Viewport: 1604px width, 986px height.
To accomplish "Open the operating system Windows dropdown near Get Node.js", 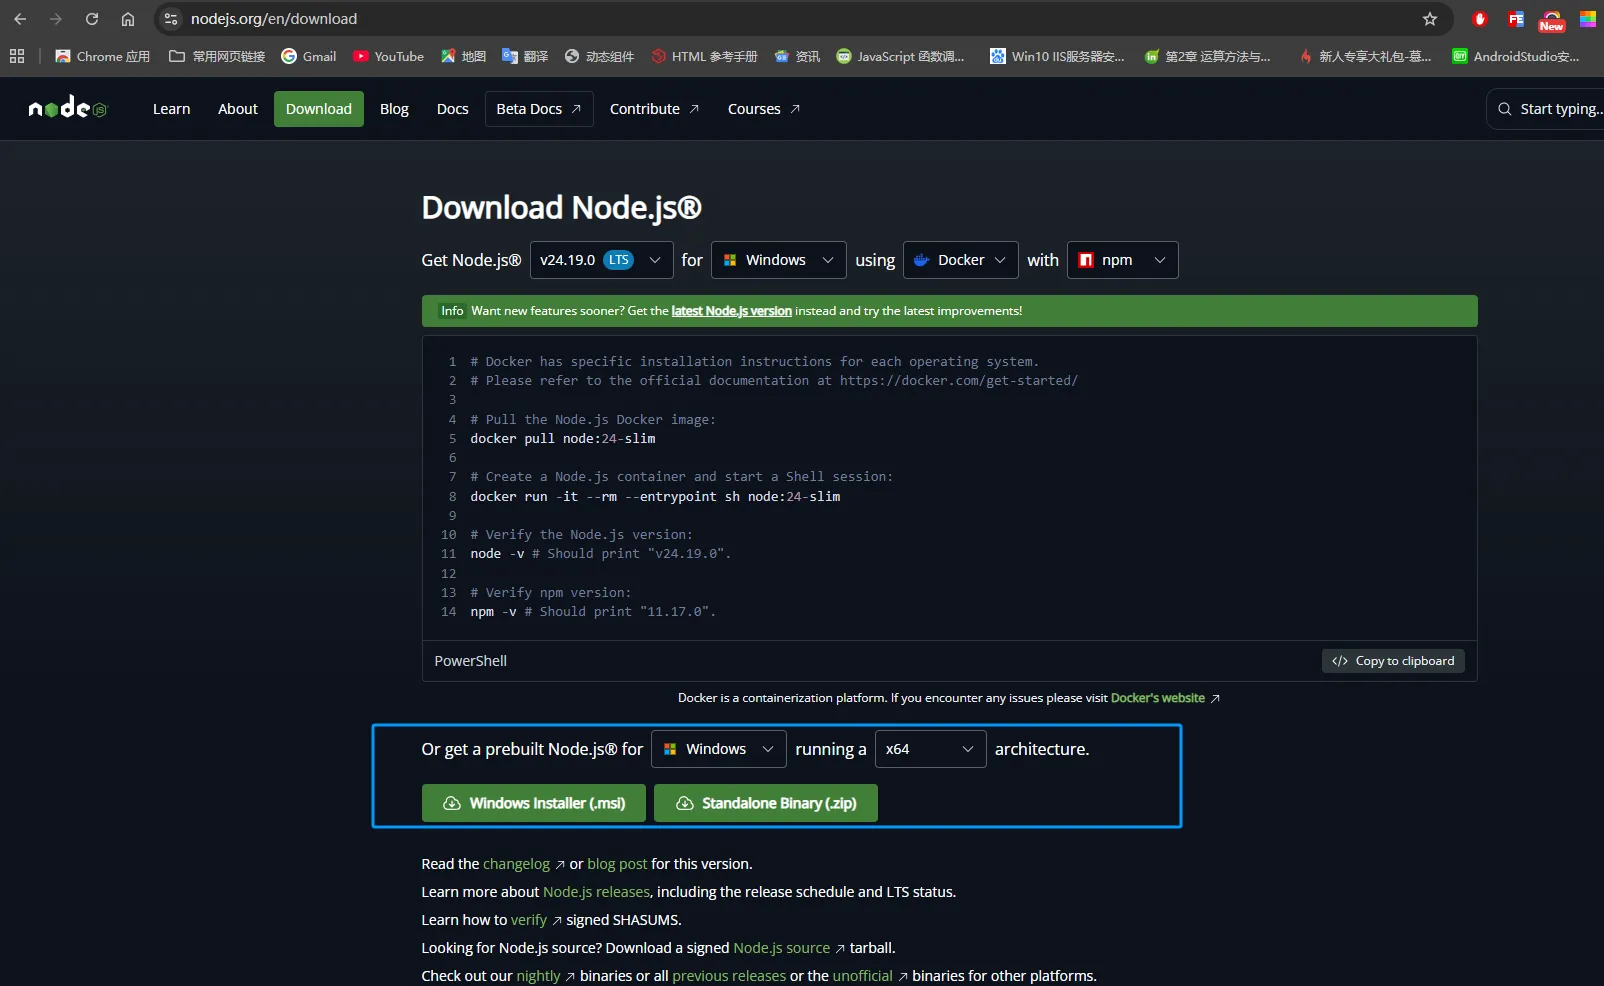I will (x=779, y=260).
